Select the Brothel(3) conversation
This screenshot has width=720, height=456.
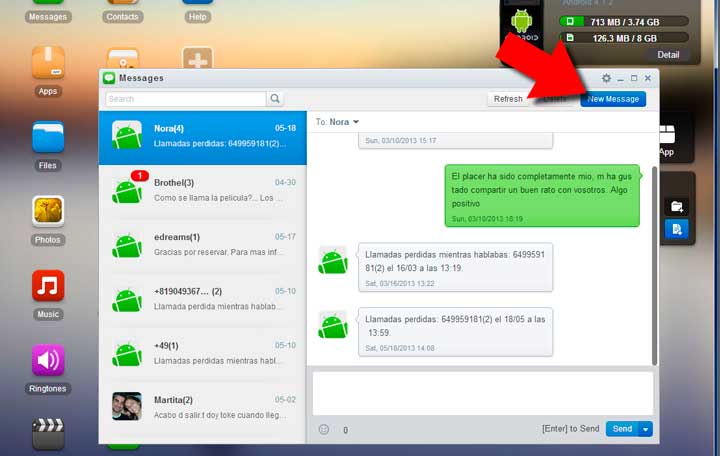click(x=202, y=191)
